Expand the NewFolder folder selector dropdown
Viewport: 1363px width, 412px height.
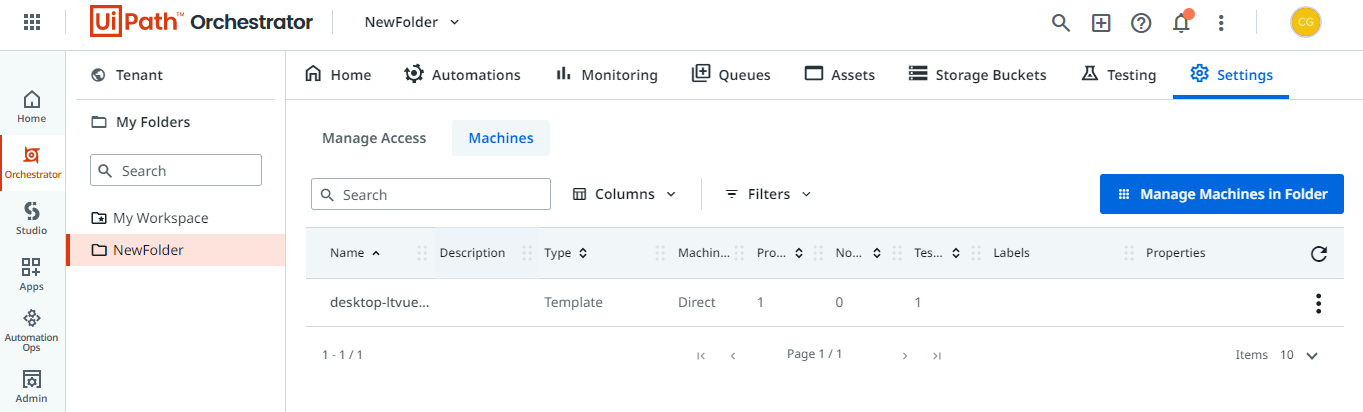click(413, 22)
